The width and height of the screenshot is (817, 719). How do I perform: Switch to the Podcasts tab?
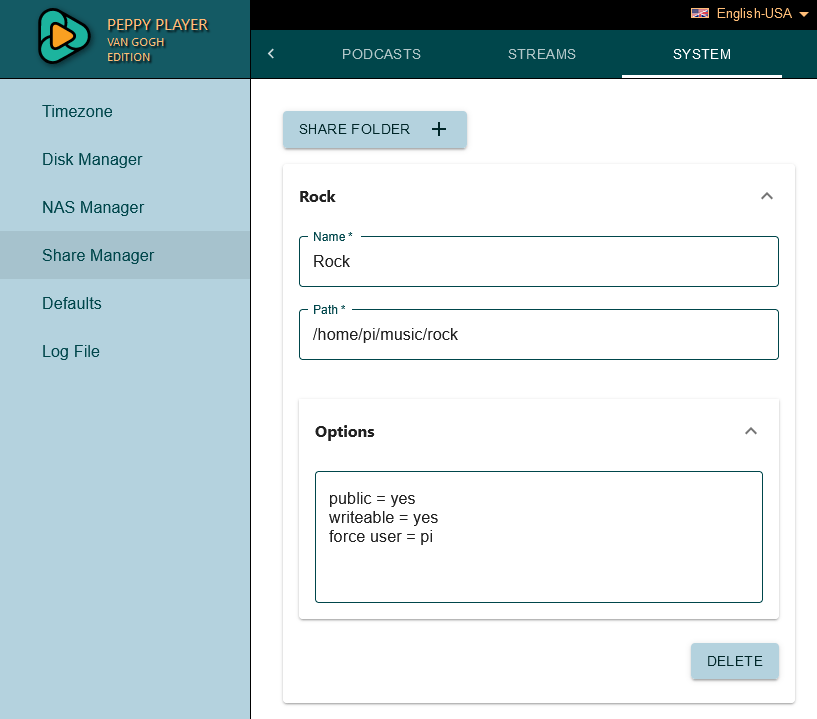381,54
